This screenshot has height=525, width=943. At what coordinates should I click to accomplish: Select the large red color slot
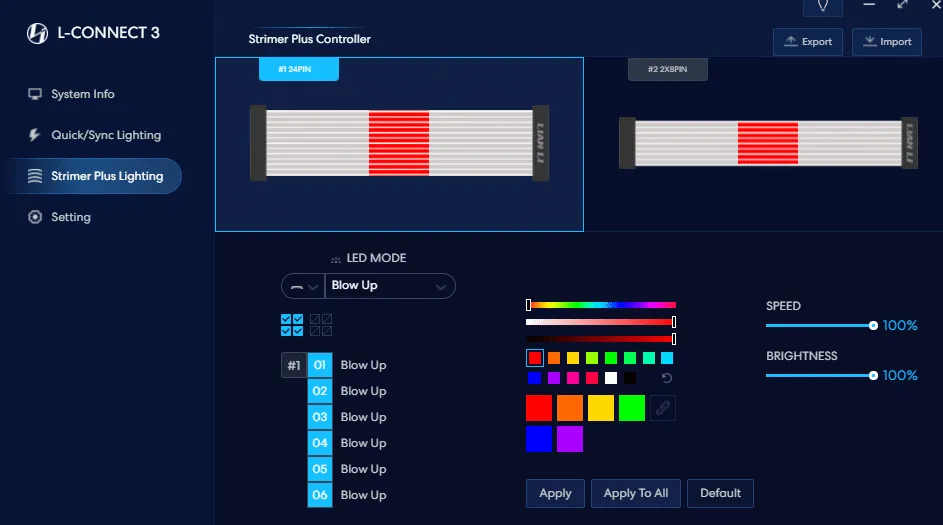[x=539, y=408]
